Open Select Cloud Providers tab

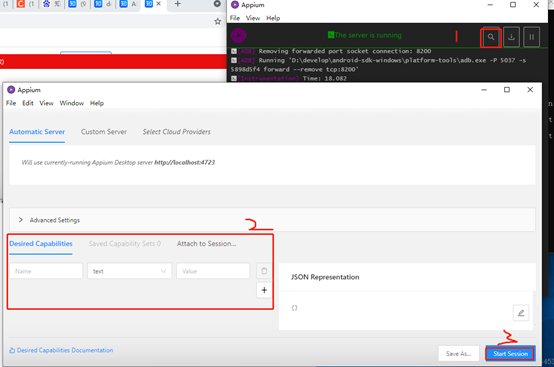point(176,132)
